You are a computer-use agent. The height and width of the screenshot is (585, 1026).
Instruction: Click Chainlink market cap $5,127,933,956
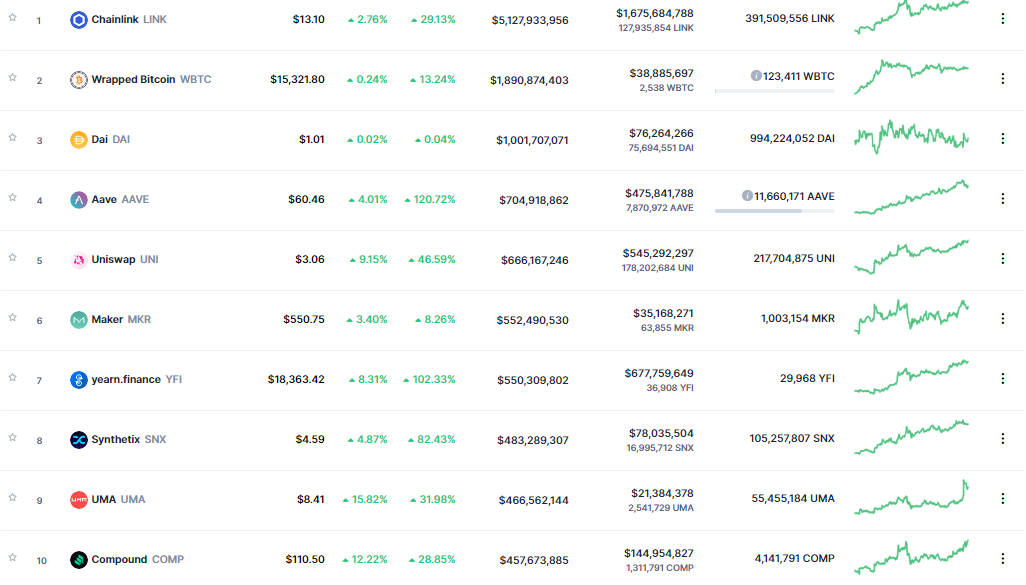click(x=530, y=20)
